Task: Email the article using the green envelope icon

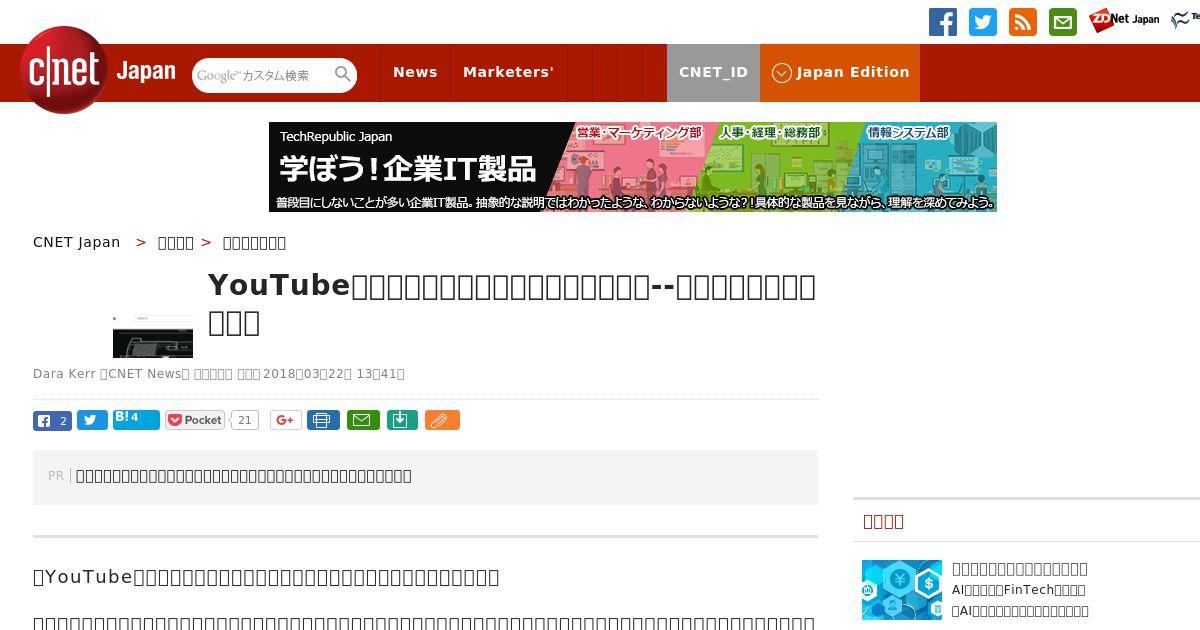Action: (x=363, y=420)
